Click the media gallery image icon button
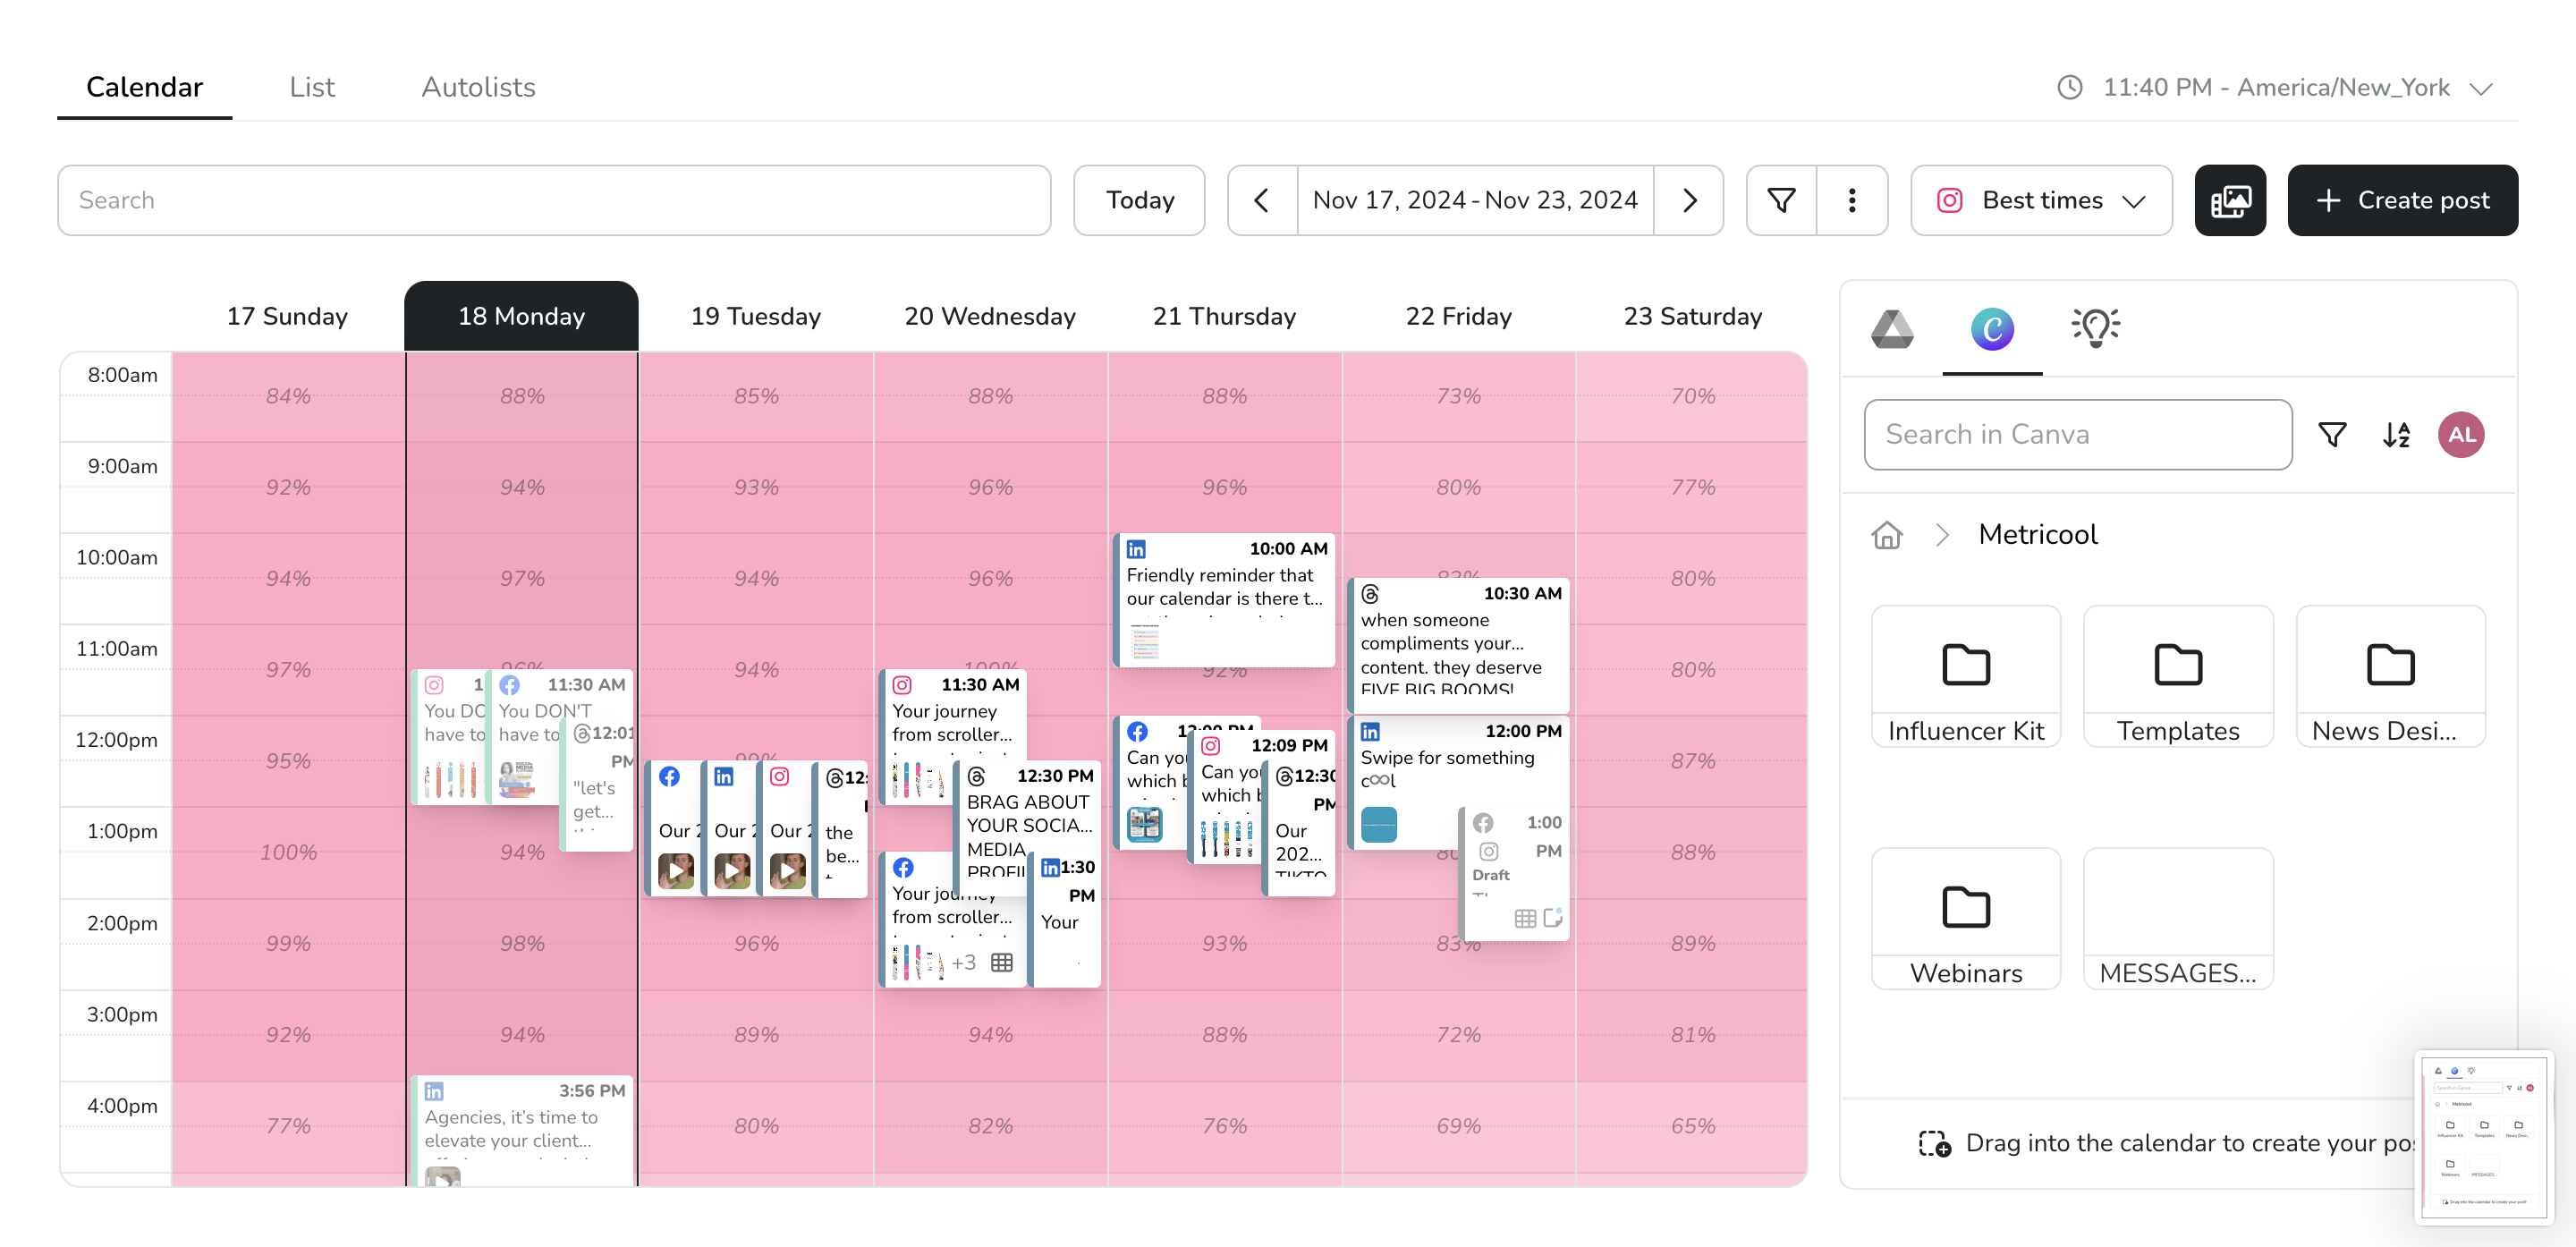This screenshot has width=2576, height=1247. [2229, 200]
